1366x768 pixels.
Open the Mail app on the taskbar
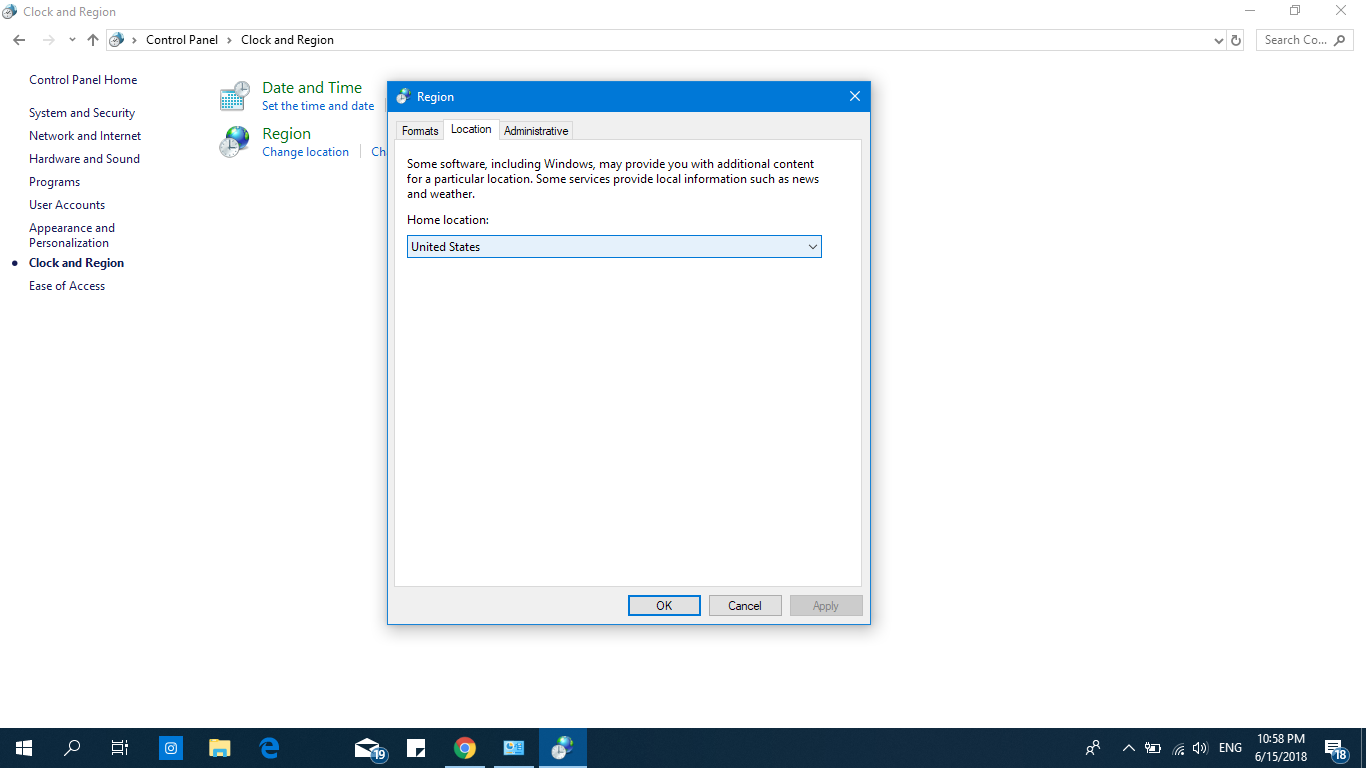point(370,748)
